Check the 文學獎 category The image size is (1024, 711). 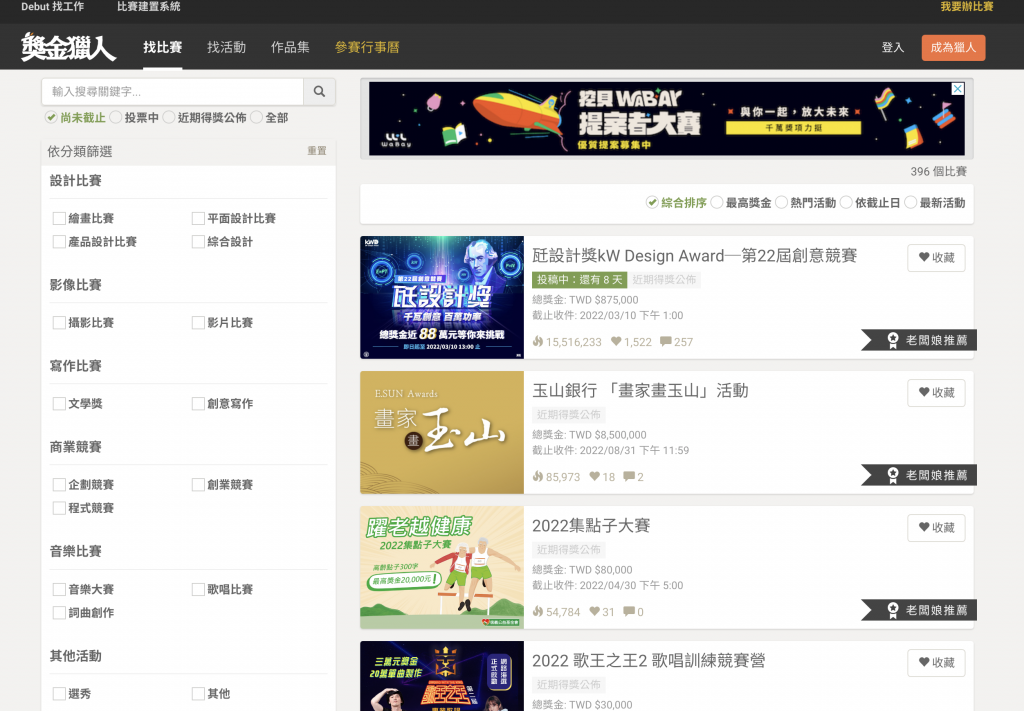(x=59, y=403)
